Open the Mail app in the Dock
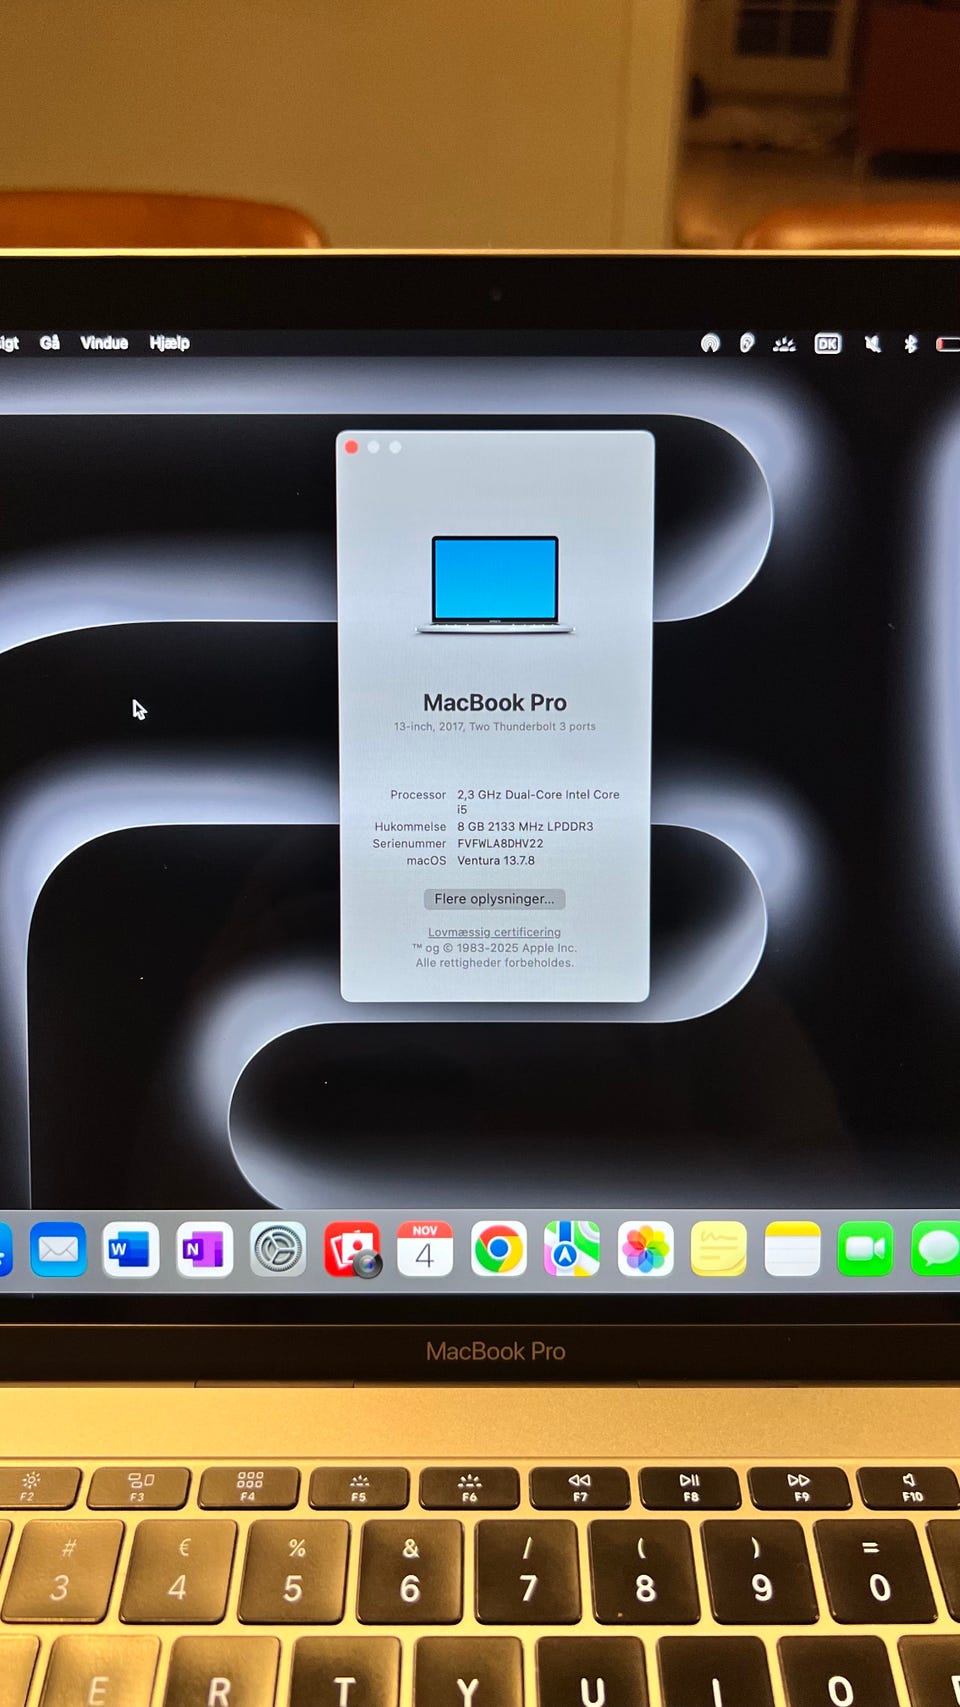Screen dimensions: 960x1707 [58, 1249]
